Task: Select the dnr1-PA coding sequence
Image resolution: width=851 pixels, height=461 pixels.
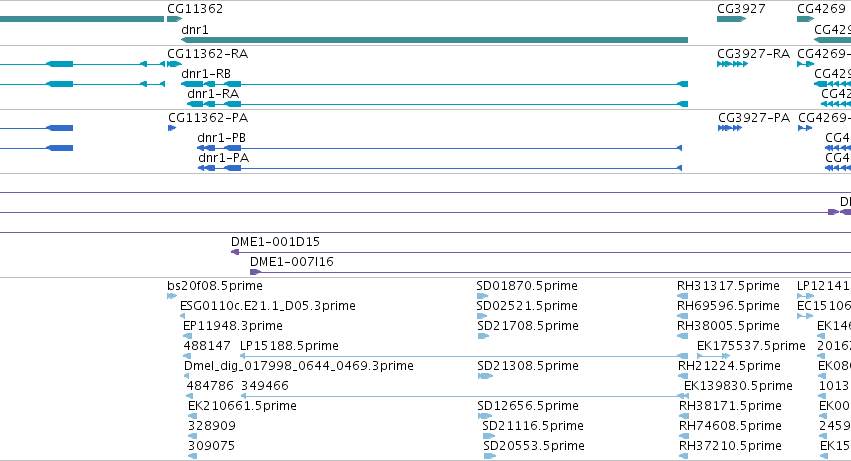Action: pos(224,158)
